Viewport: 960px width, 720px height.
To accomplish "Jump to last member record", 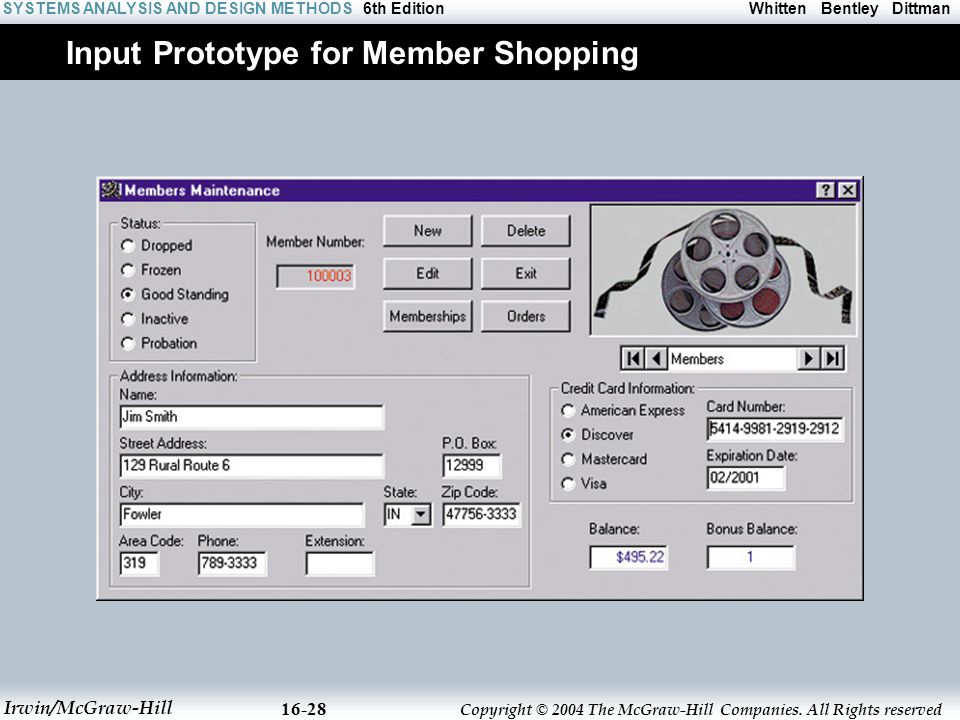I will coord(832,358).
